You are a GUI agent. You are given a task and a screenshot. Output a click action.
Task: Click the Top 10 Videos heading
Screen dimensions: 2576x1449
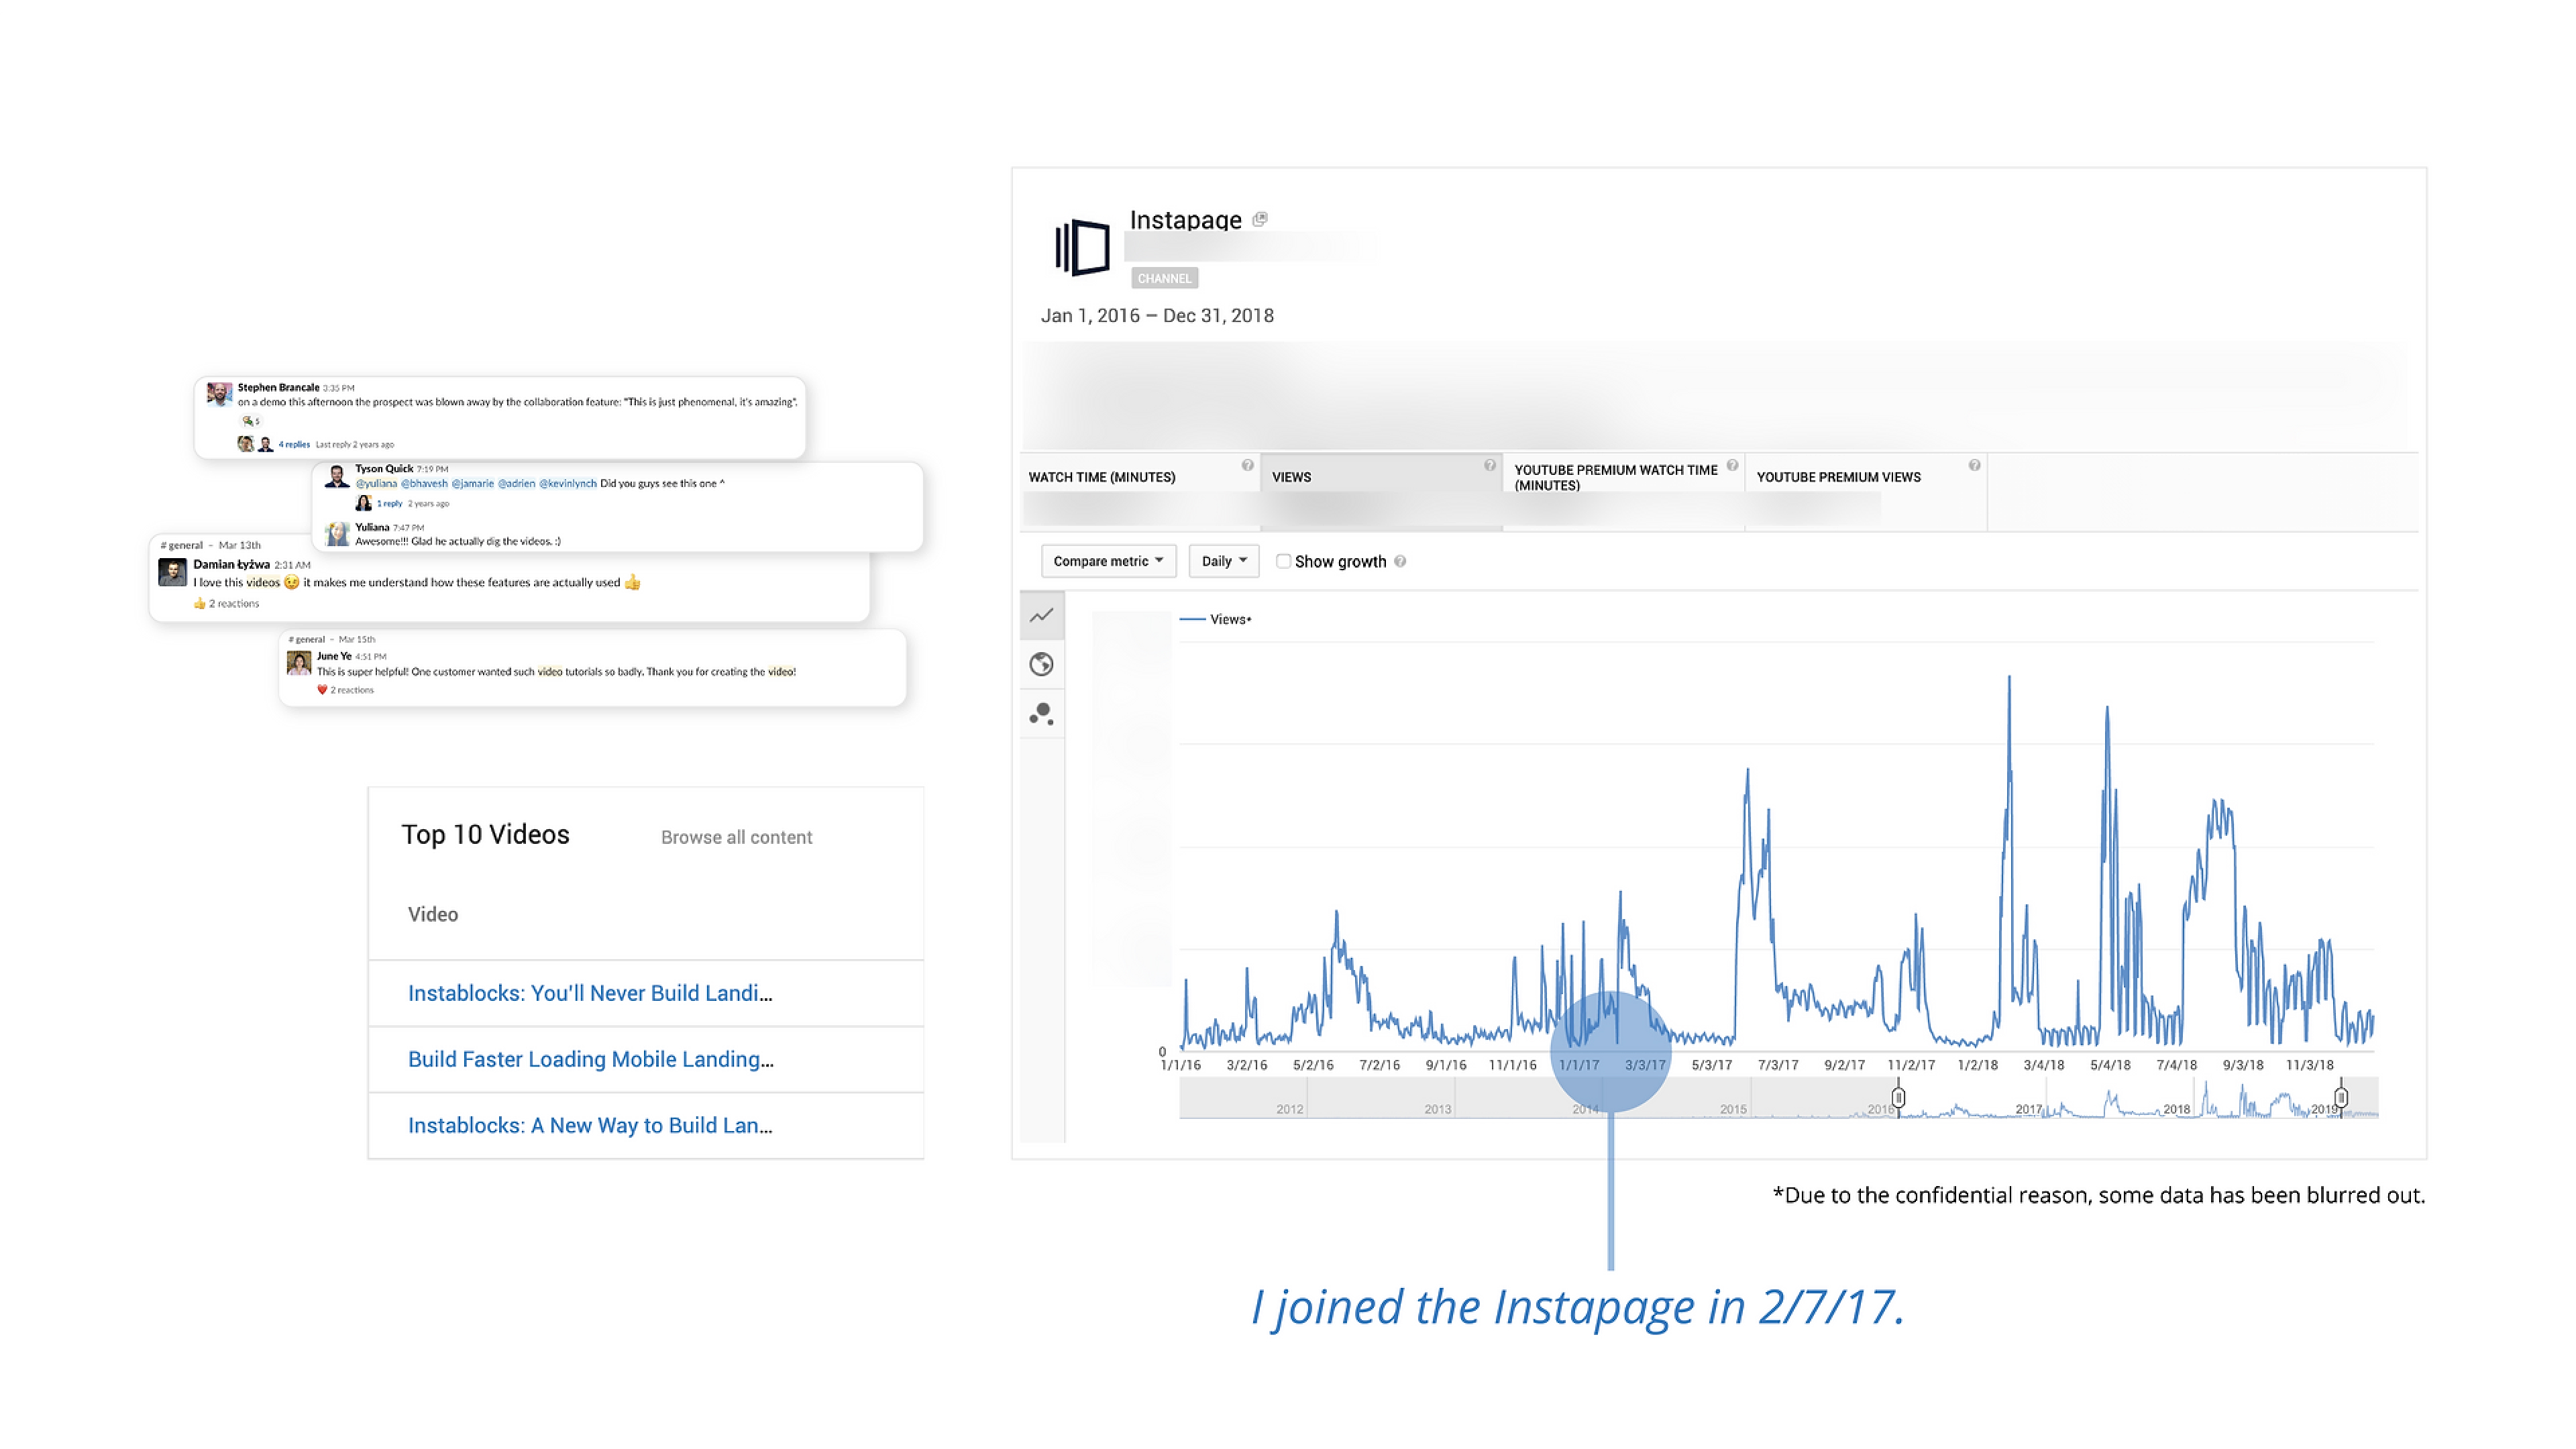tap(485, 835)
